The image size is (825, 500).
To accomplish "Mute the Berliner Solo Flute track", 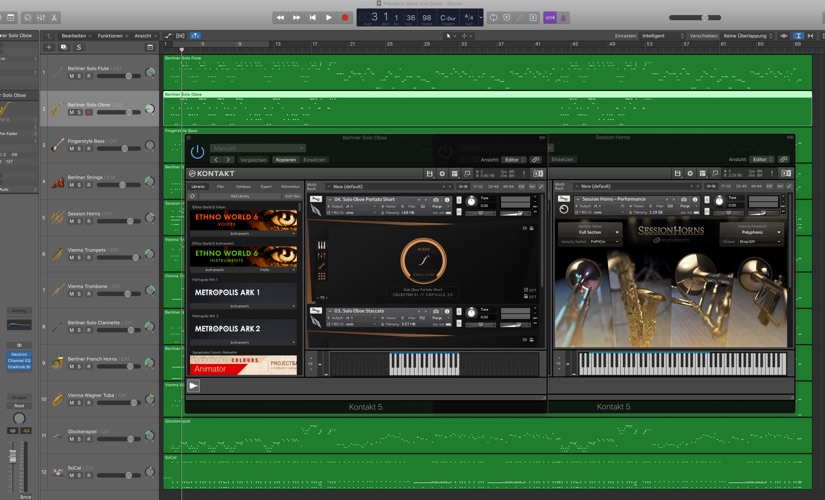I will [x=72, y=76].
